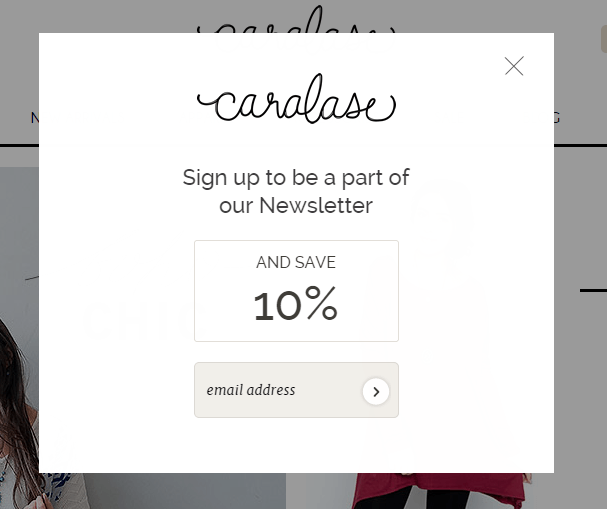The image size is (607, 509).
Task: Click the email address input field
Action: (277, 390)
